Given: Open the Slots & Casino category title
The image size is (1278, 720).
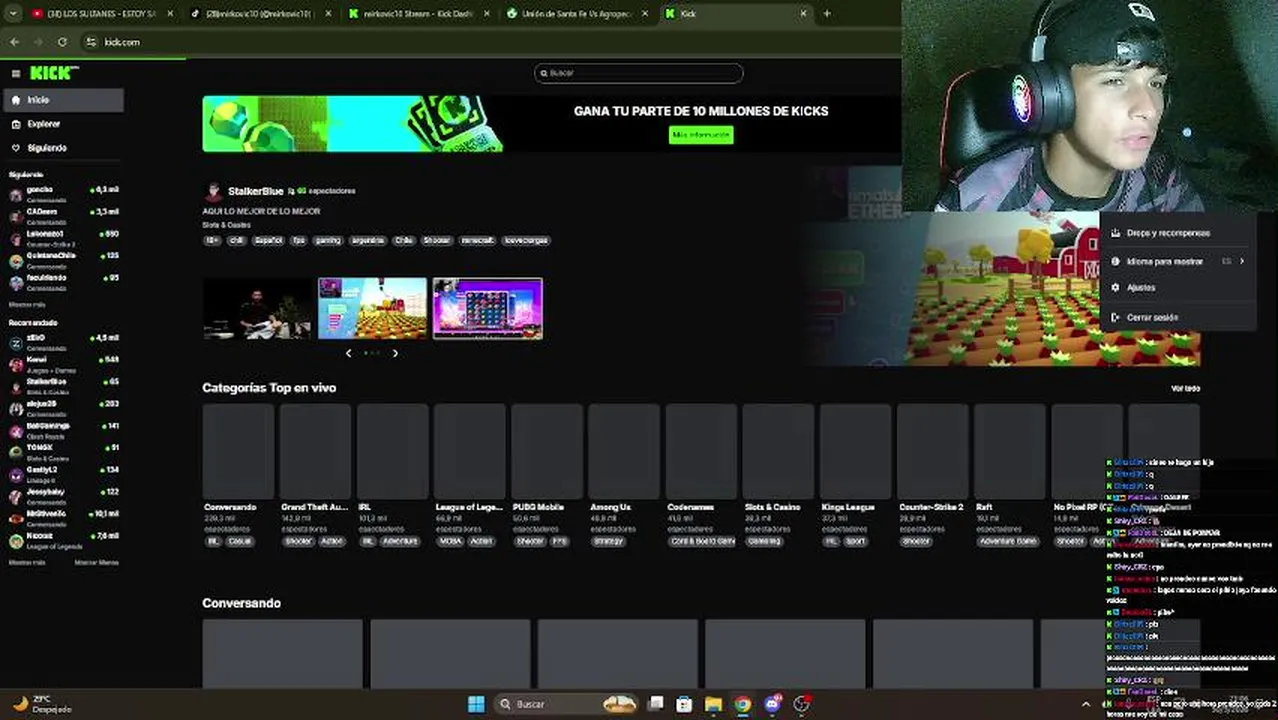Looking at the screenshot, I should click(773, 507).
